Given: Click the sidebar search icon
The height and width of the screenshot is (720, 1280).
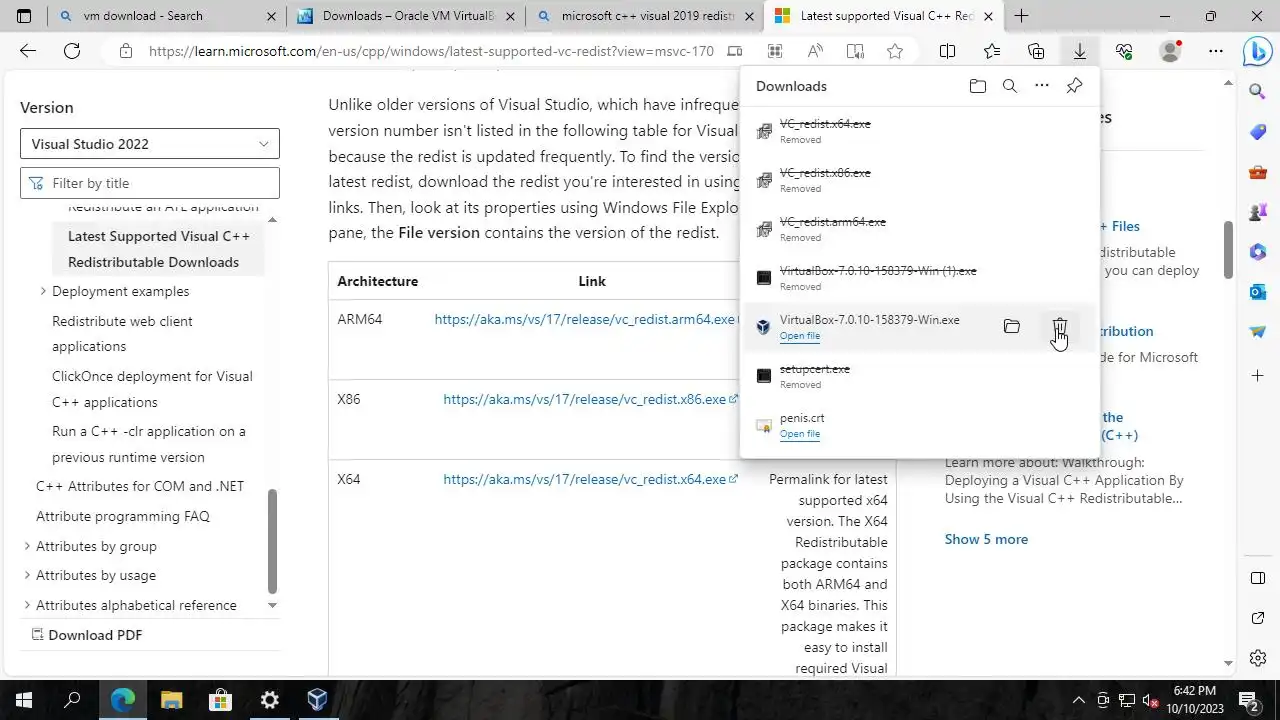Looking at the screenshot, I should tap(1258, 92).
